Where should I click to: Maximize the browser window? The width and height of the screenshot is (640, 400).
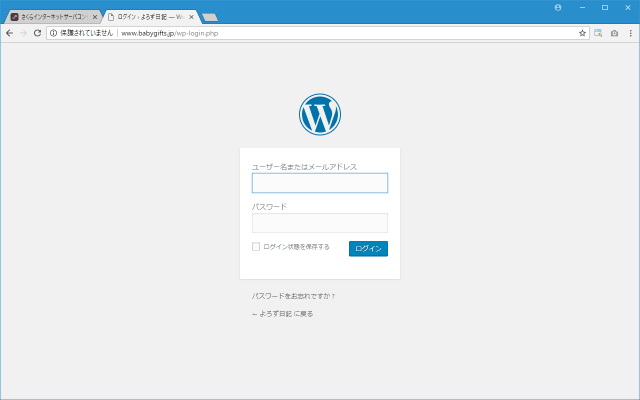[605, 7]
